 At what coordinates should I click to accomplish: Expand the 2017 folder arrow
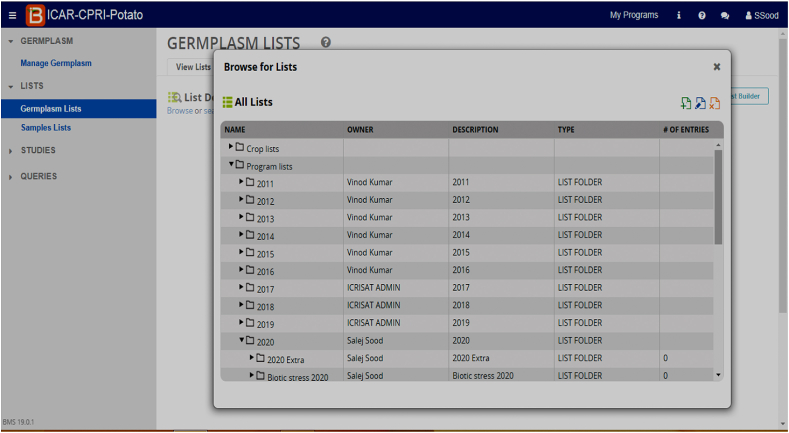241,288
